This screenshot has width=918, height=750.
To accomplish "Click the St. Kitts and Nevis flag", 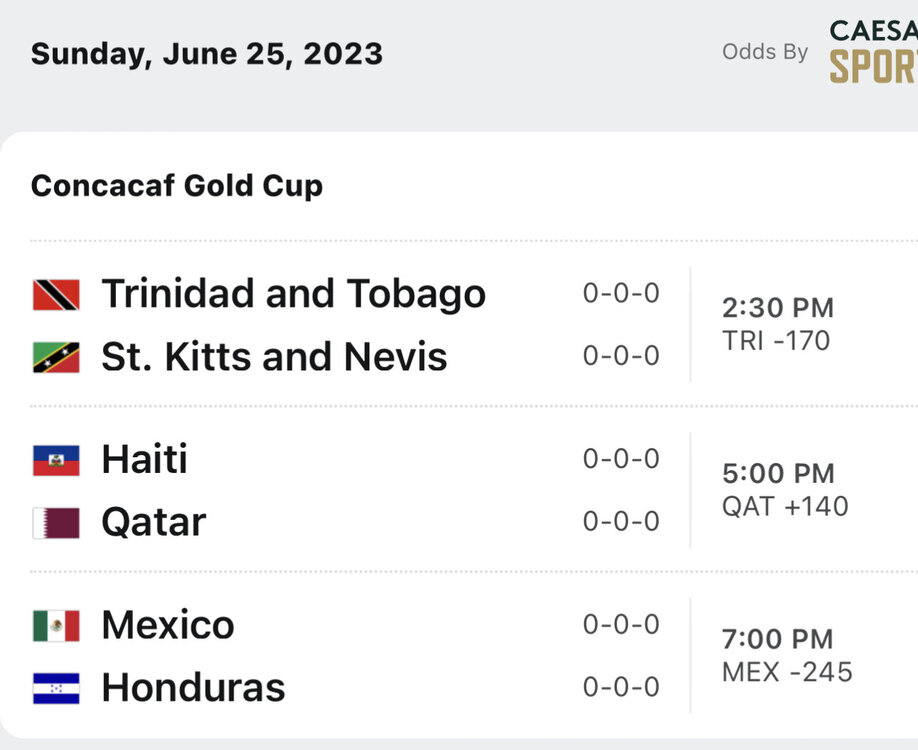I will (x=56, y=357).
